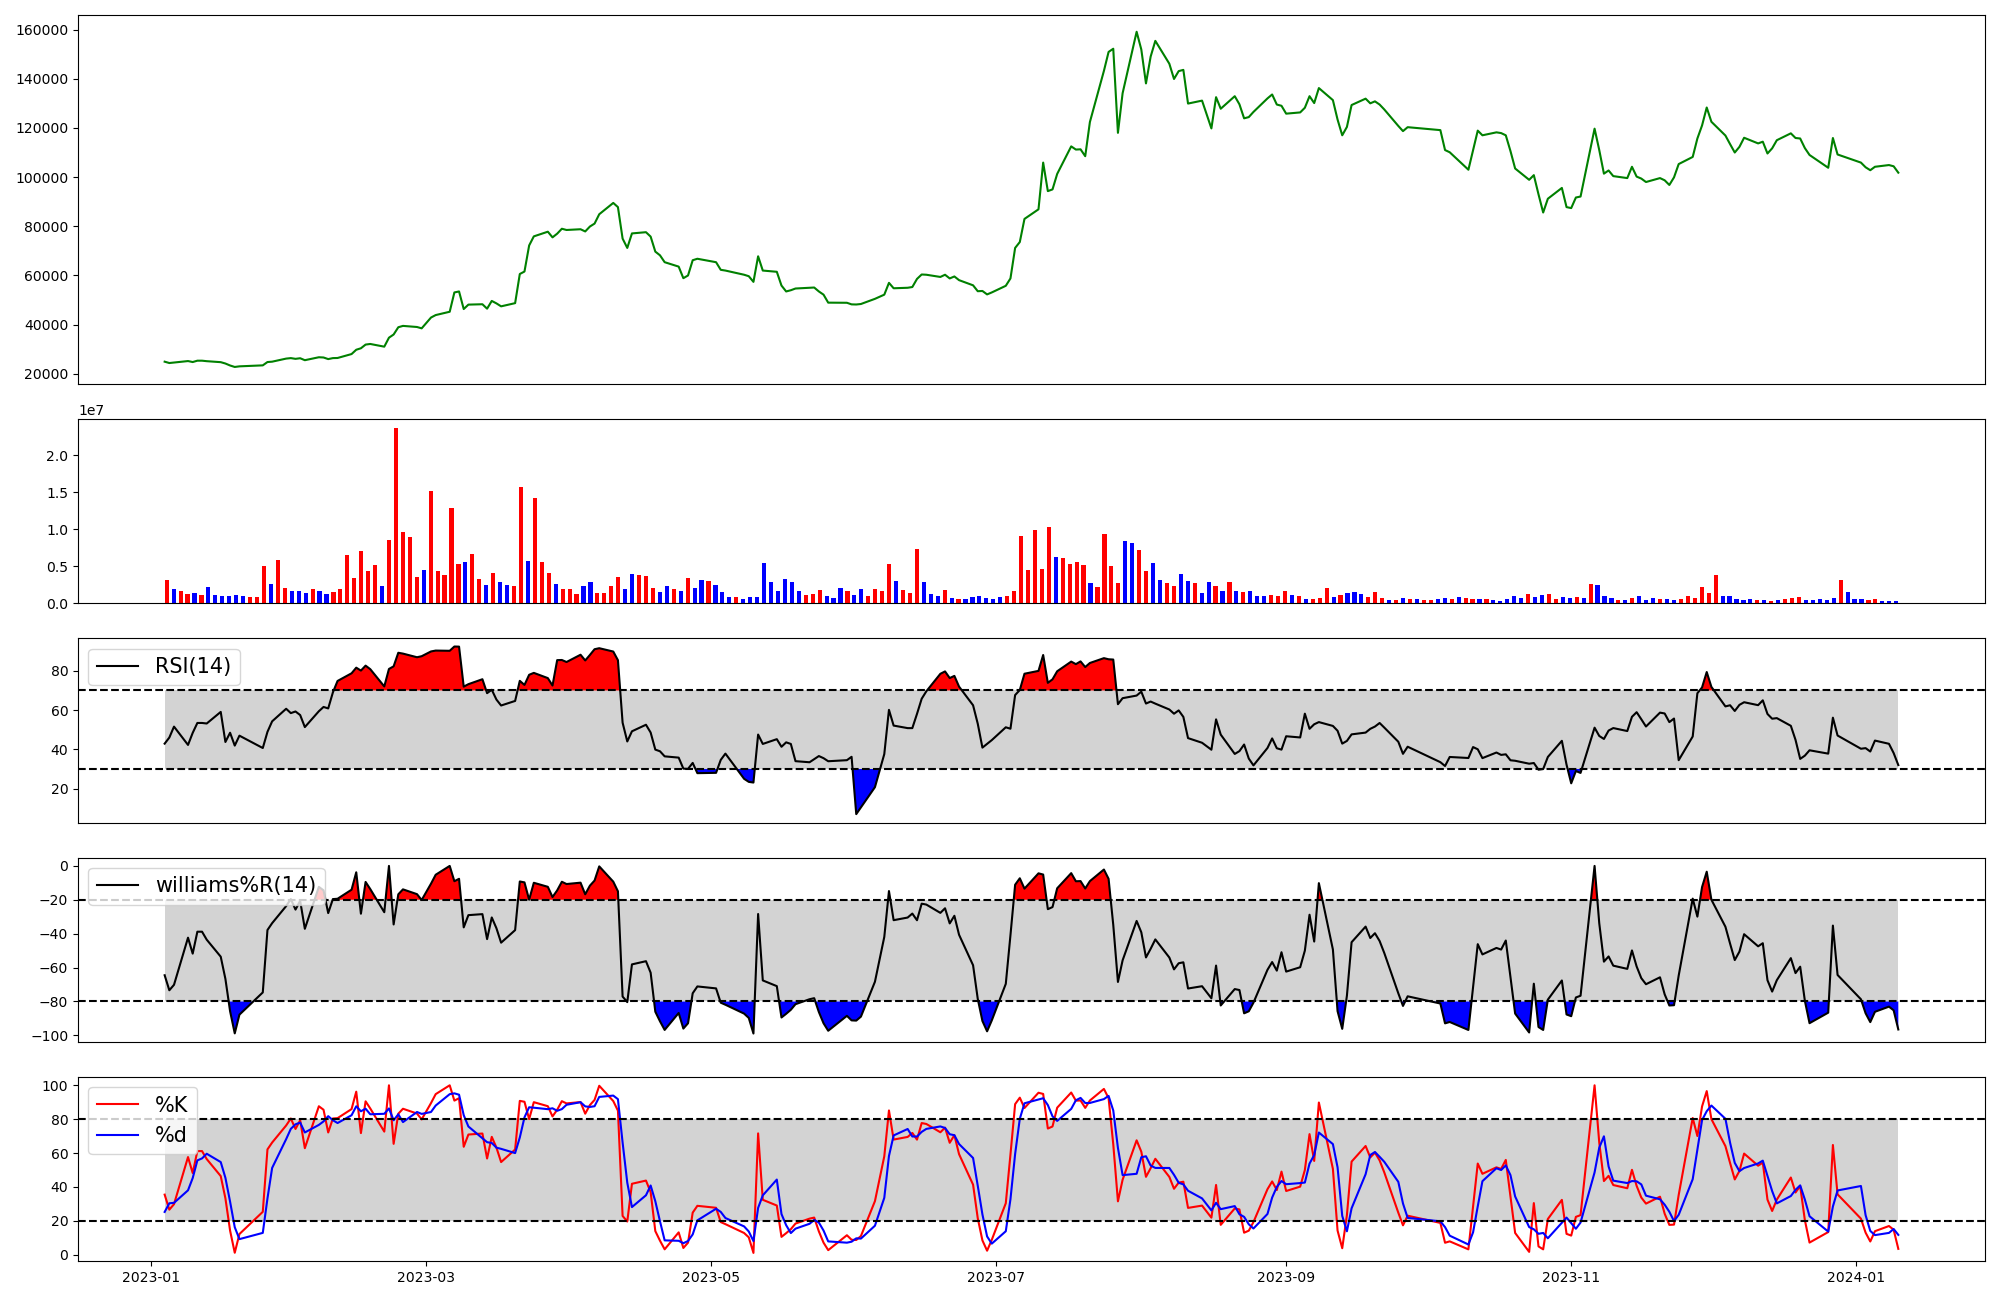Click the 1e7 exponent label above volume chart

pos(92,411)
